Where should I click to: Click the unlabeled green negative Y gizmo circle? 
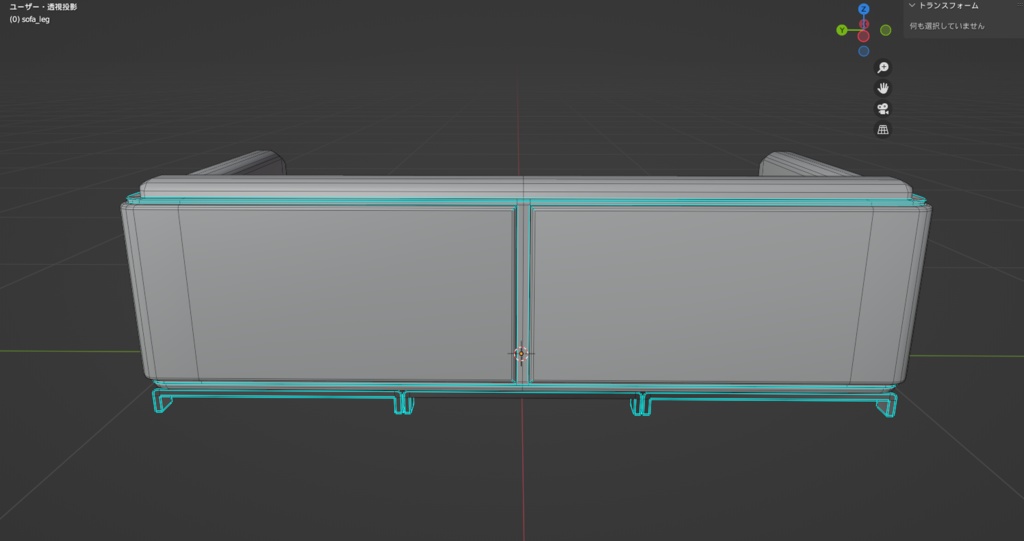886,30
